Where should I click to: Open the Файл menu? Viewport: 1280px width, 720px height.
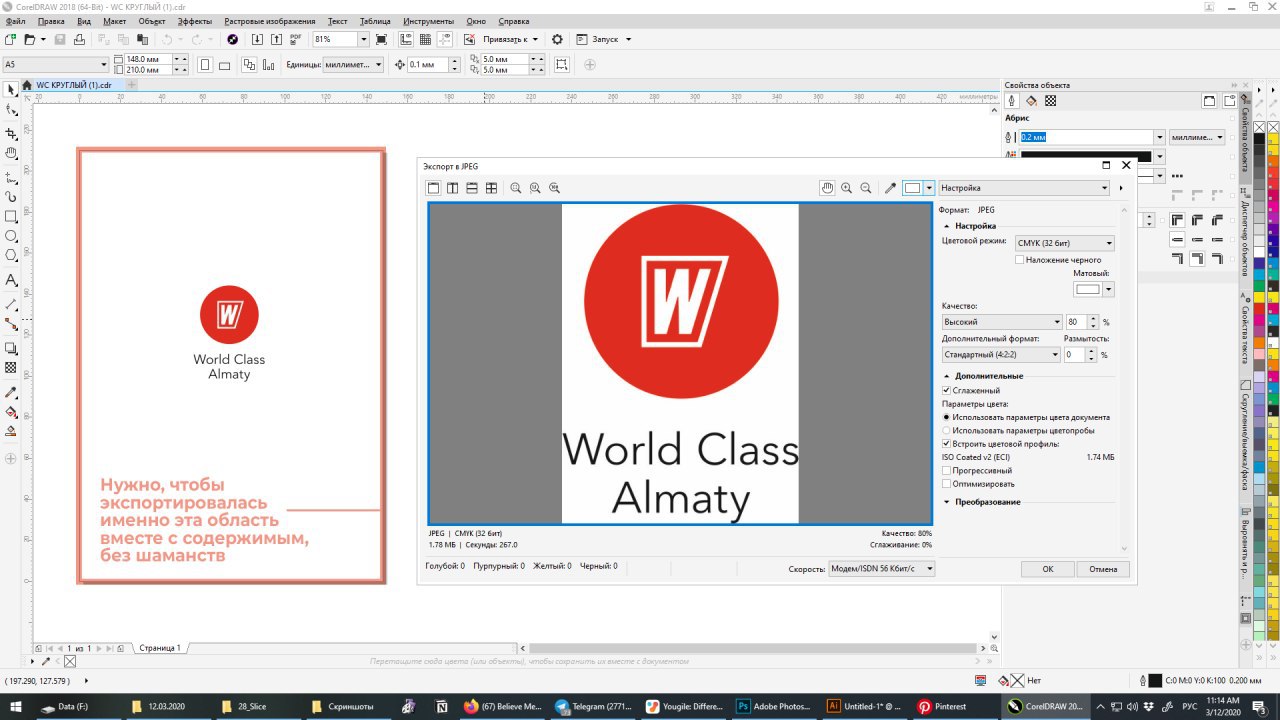16,21
